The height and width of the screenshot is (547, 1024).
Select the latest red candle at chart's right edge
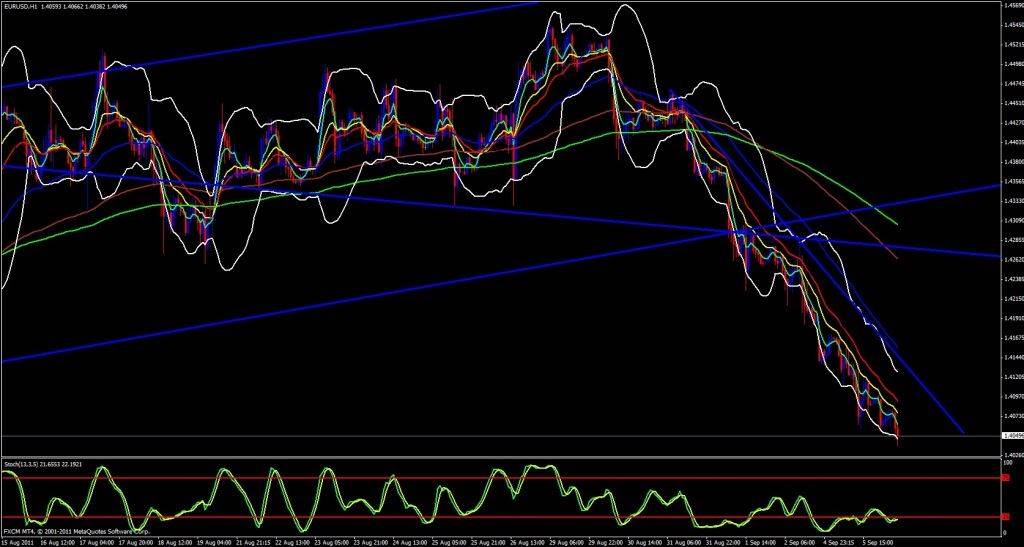pyautogui.click(x=899, y=433)
